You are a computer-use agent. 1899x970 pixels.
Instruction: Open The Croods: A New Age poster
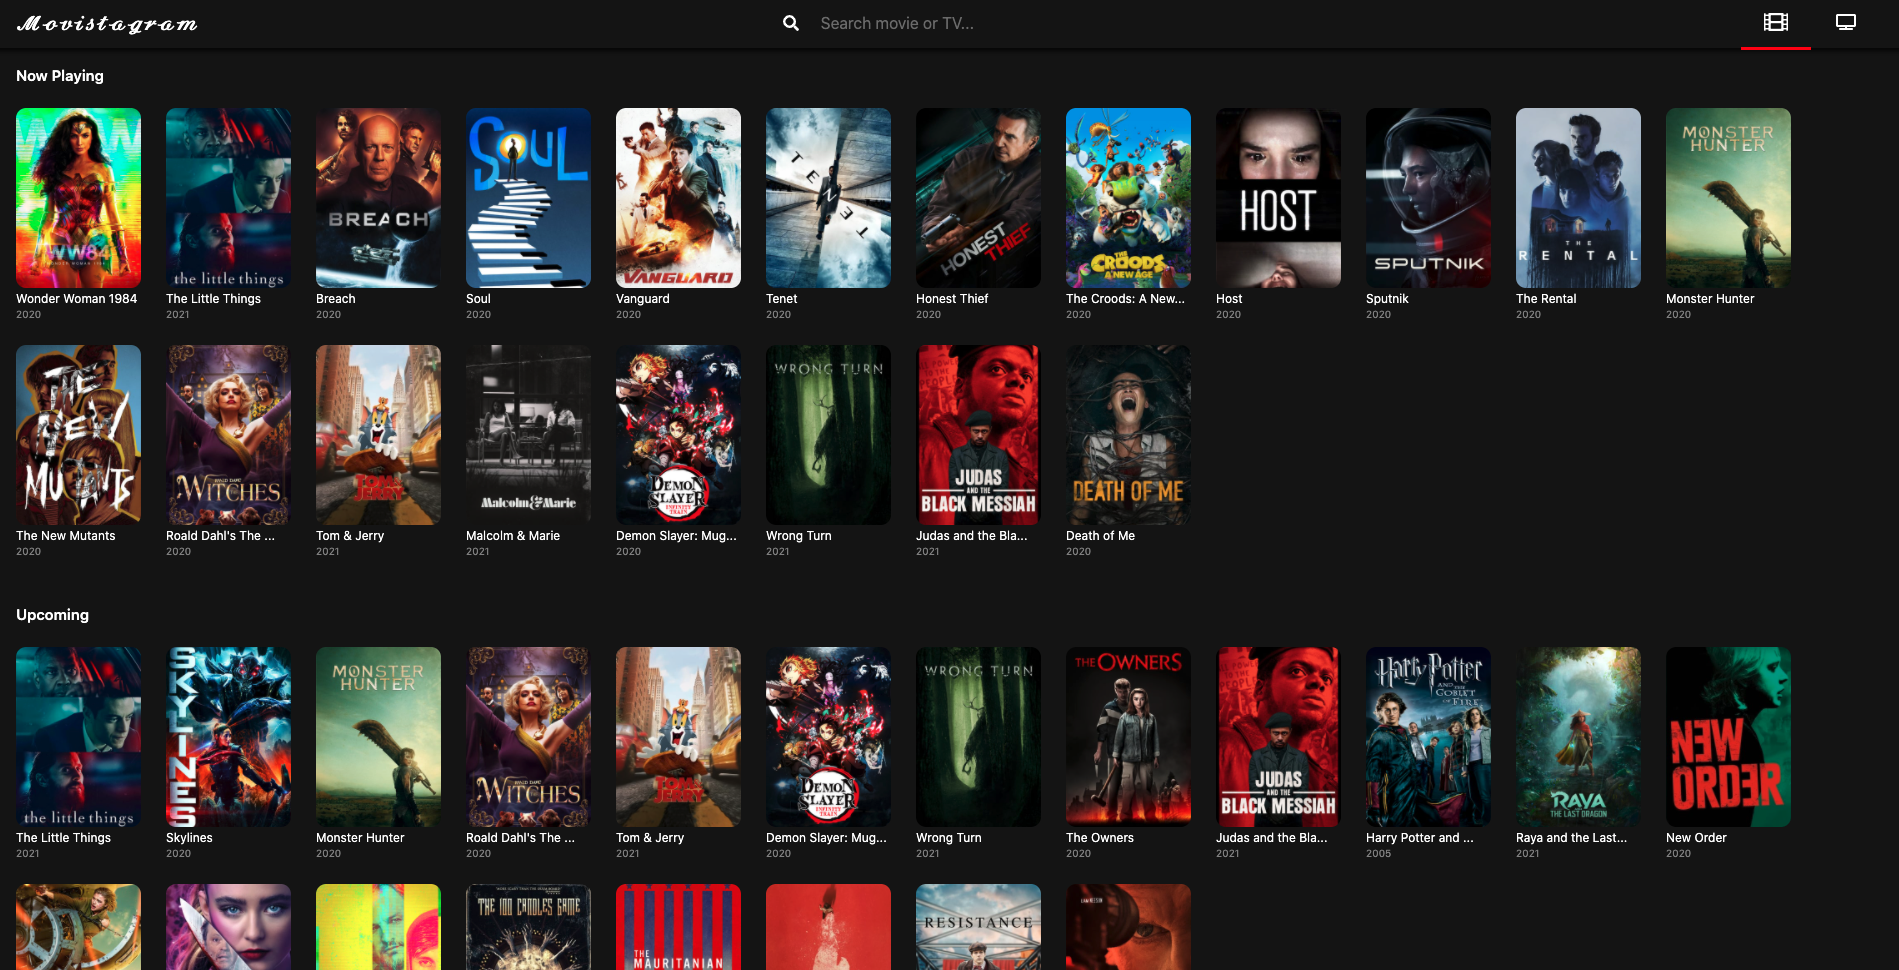click(1128, 198)
